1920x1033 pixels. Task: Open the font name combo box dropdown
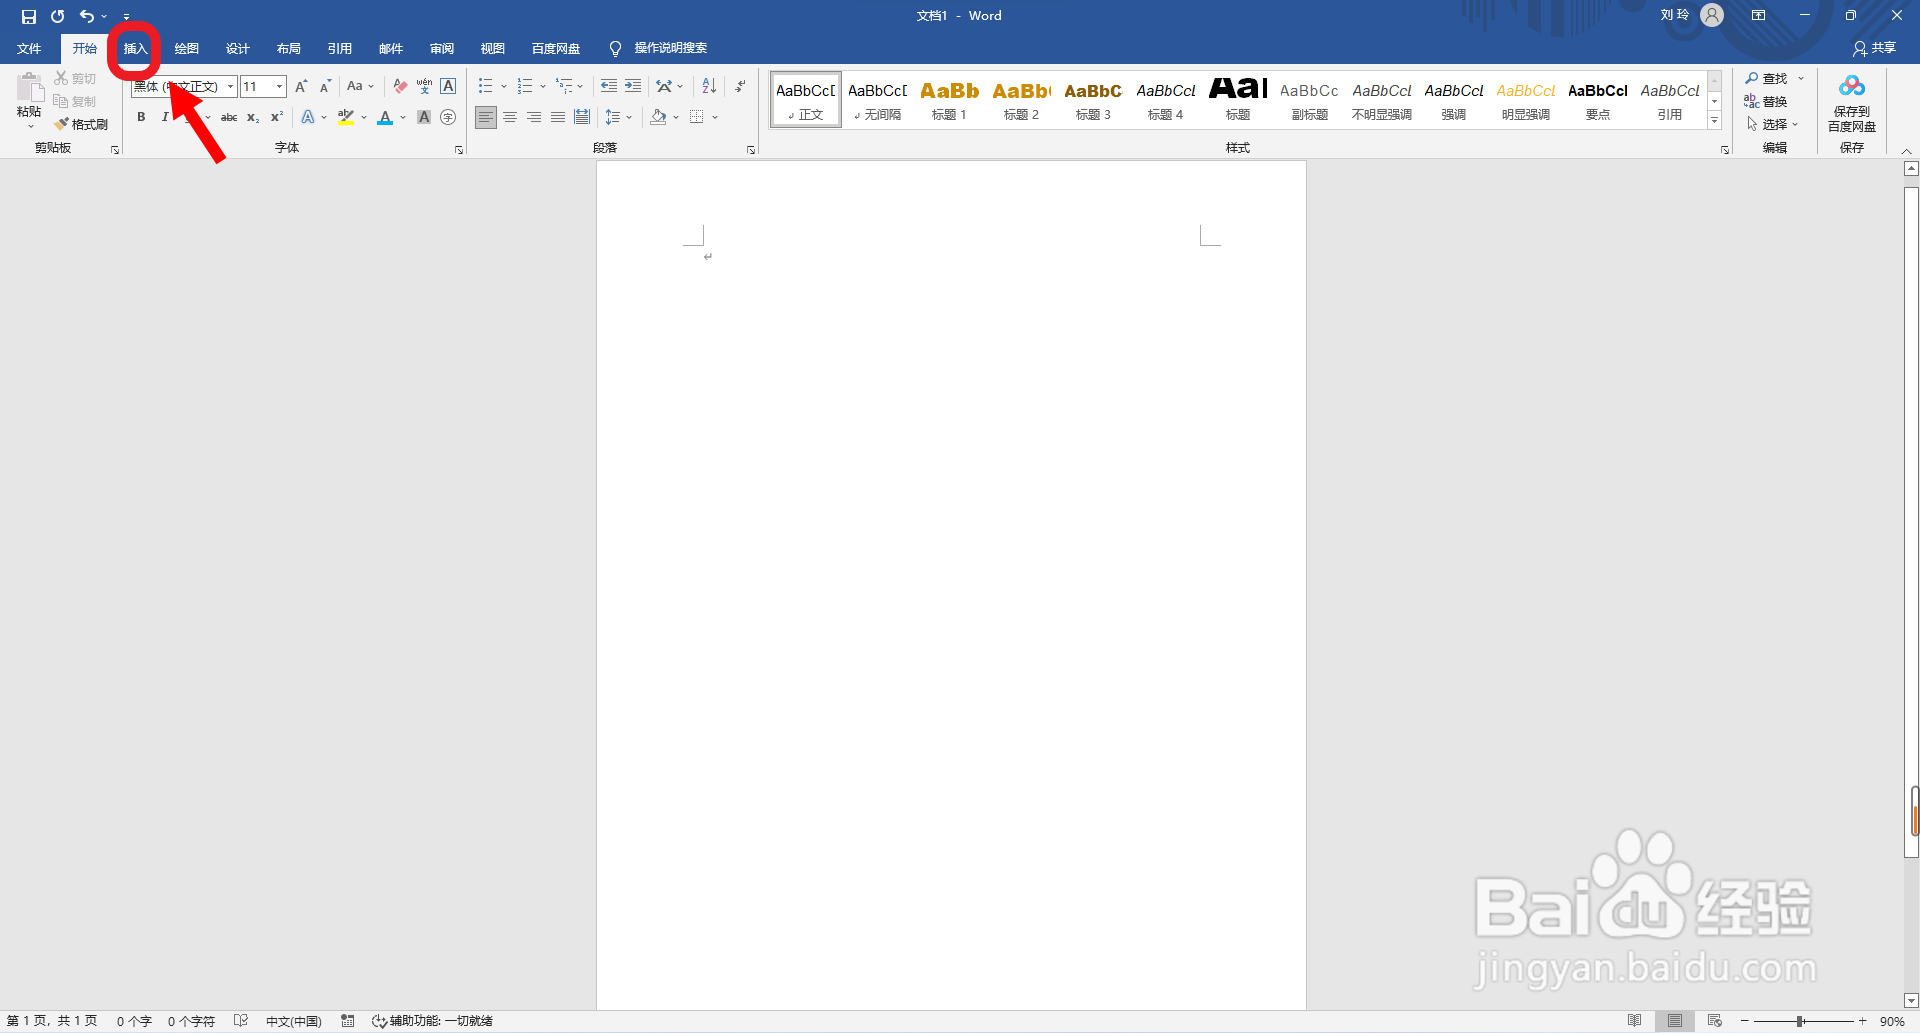pyautogui.click(x=230, y=86)
